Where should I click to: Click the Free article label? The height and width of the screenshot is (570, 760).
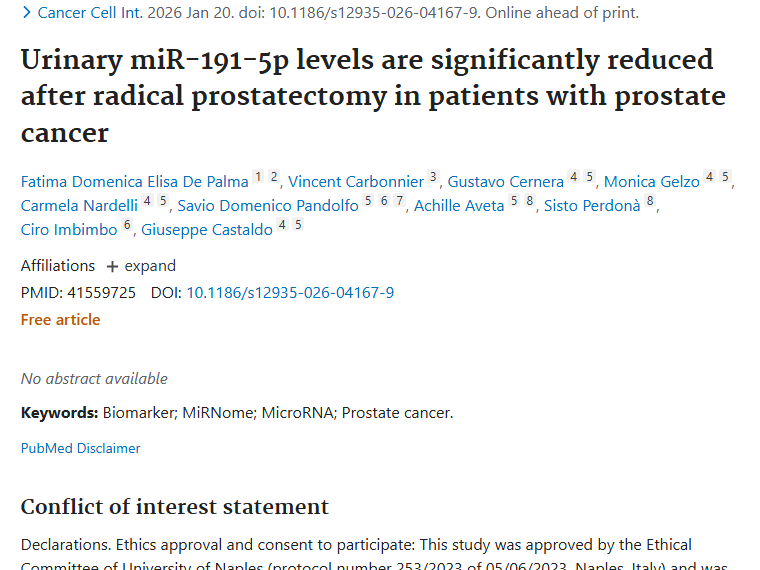pos(60,320)
